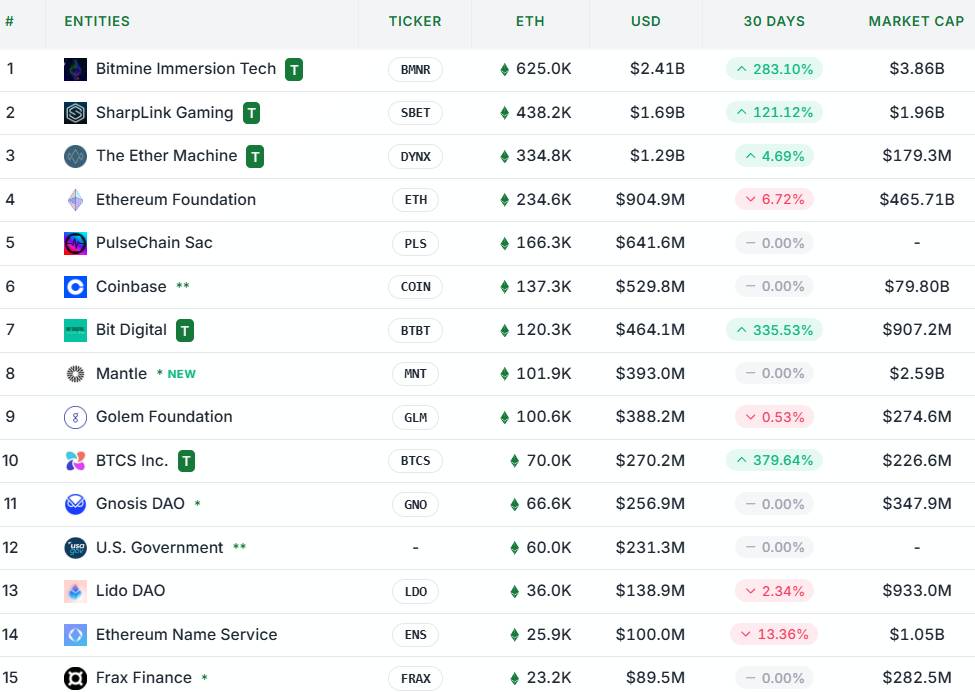Click the Gnosis DAO logo icon
Viewport: 975px width, 692px height.
click(75, 504)
